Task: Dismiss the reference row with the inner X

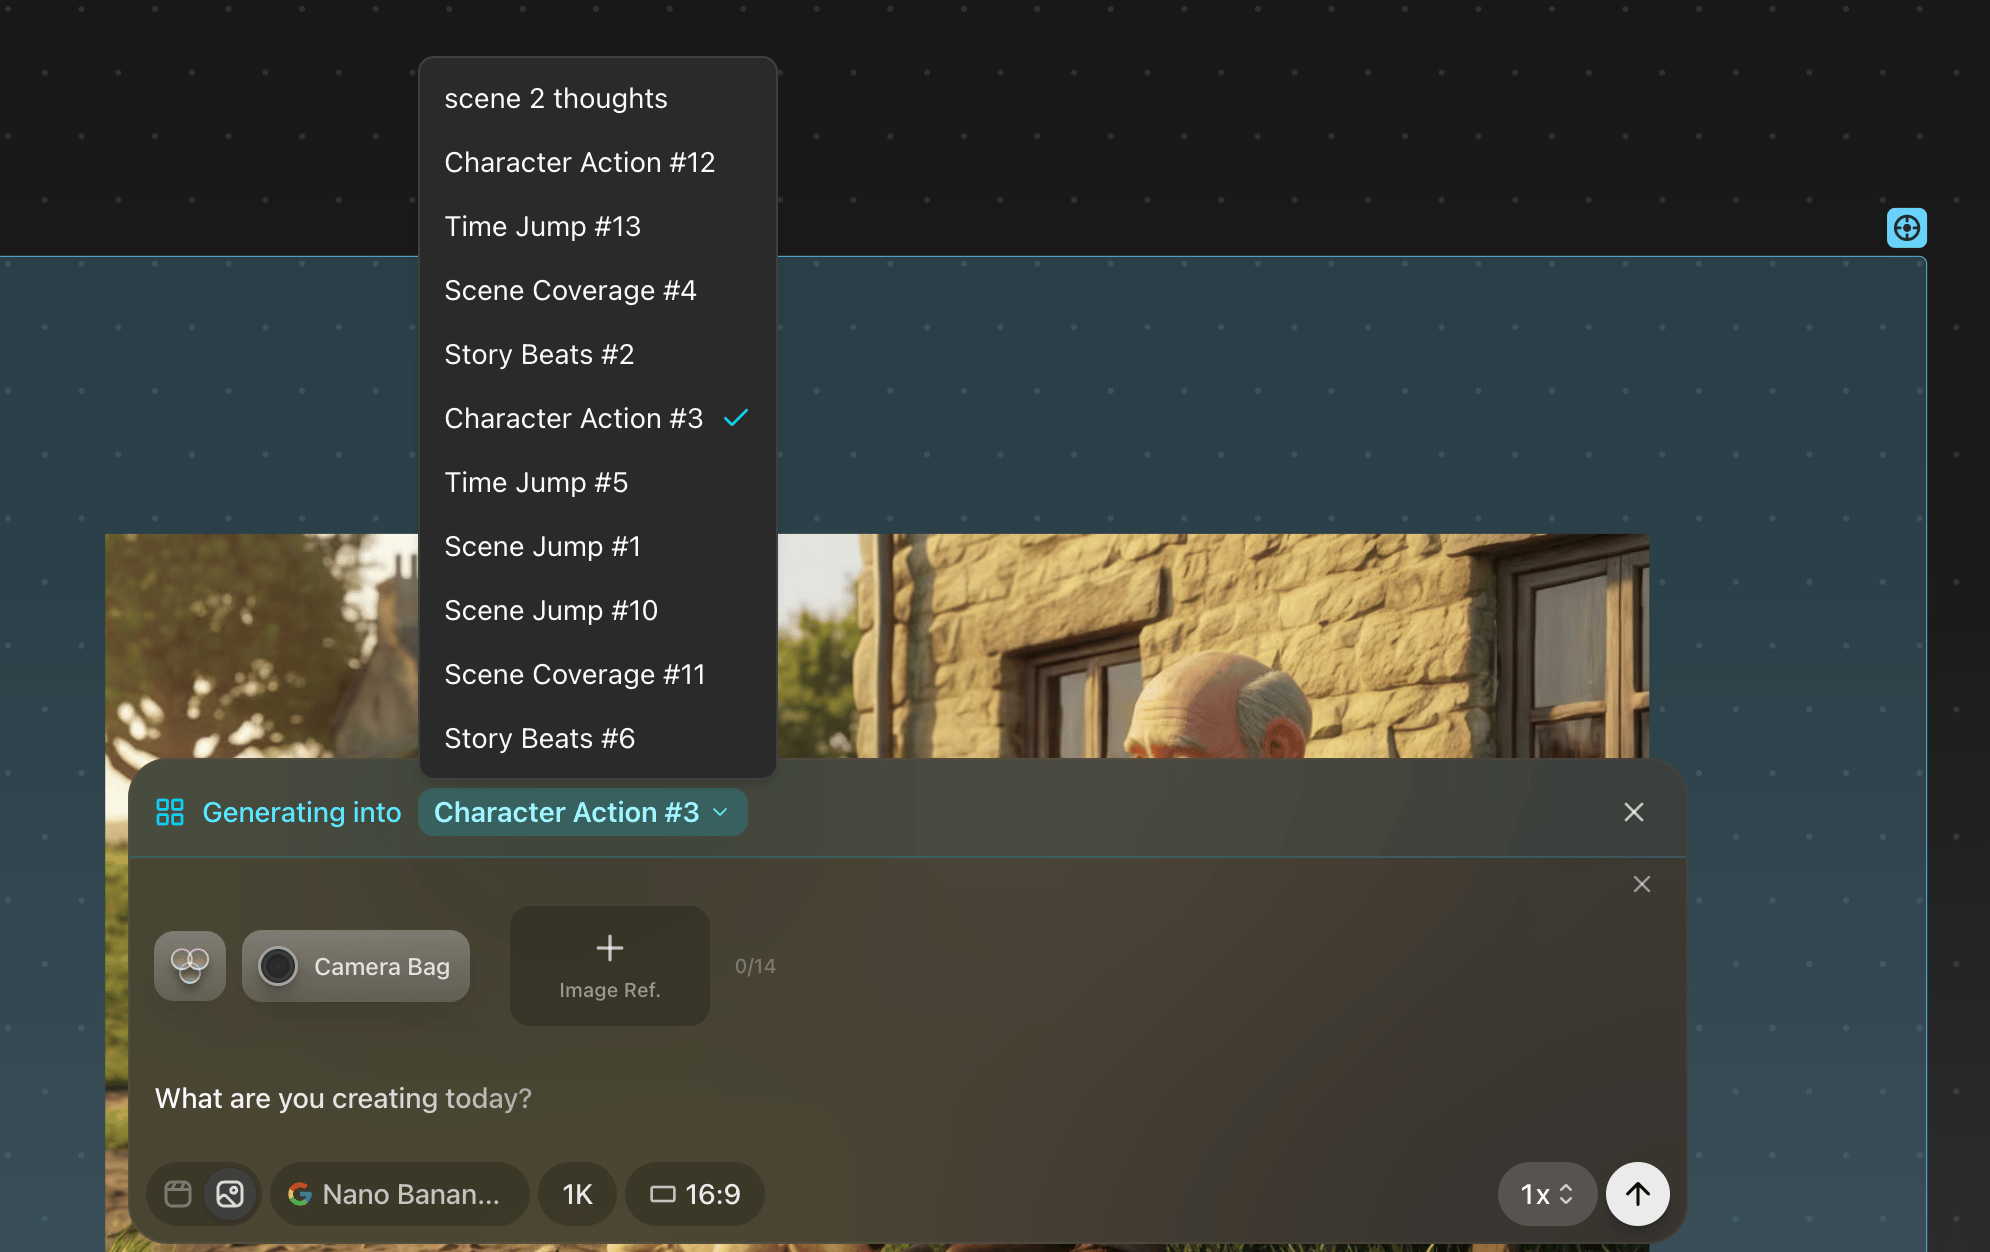Action: pos(1642,884)
